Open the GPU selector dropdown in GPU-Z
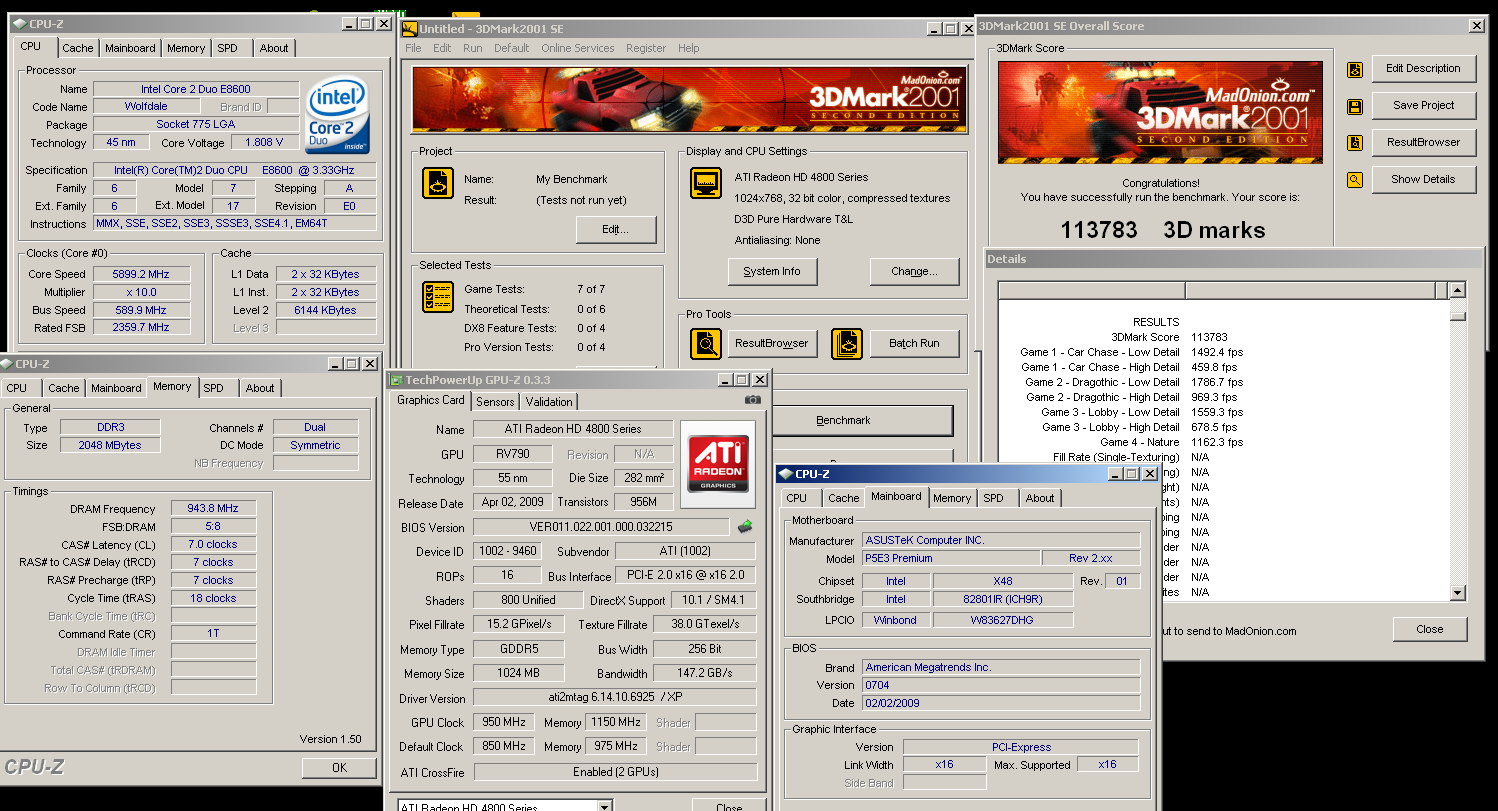This screenshot has height=811, width=1498. [x=604, y=806]
